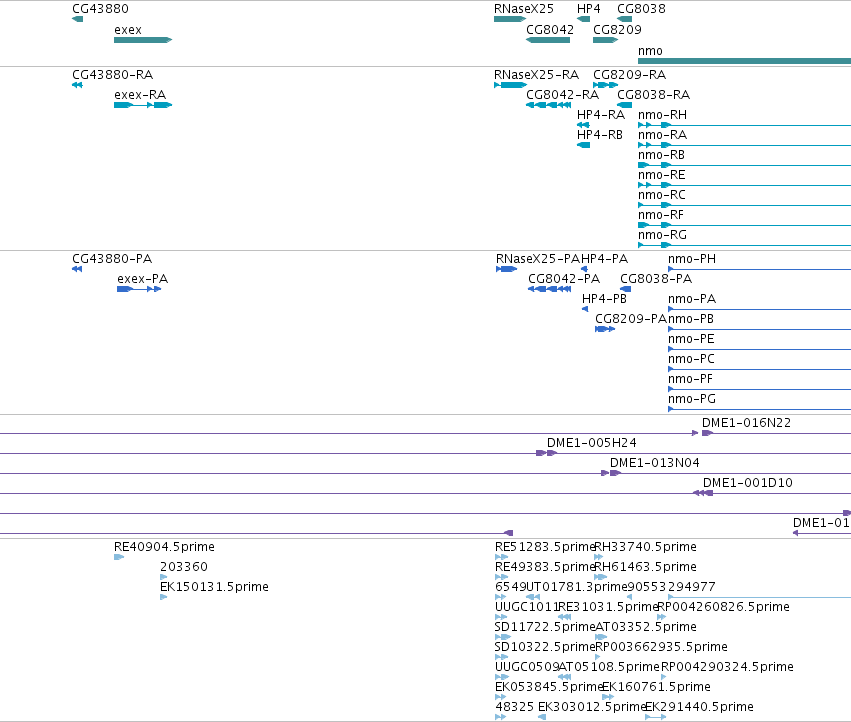The image size is (851, 722).
Task: Click the RH61463.5prime EST label
Action: click(646, 567)
